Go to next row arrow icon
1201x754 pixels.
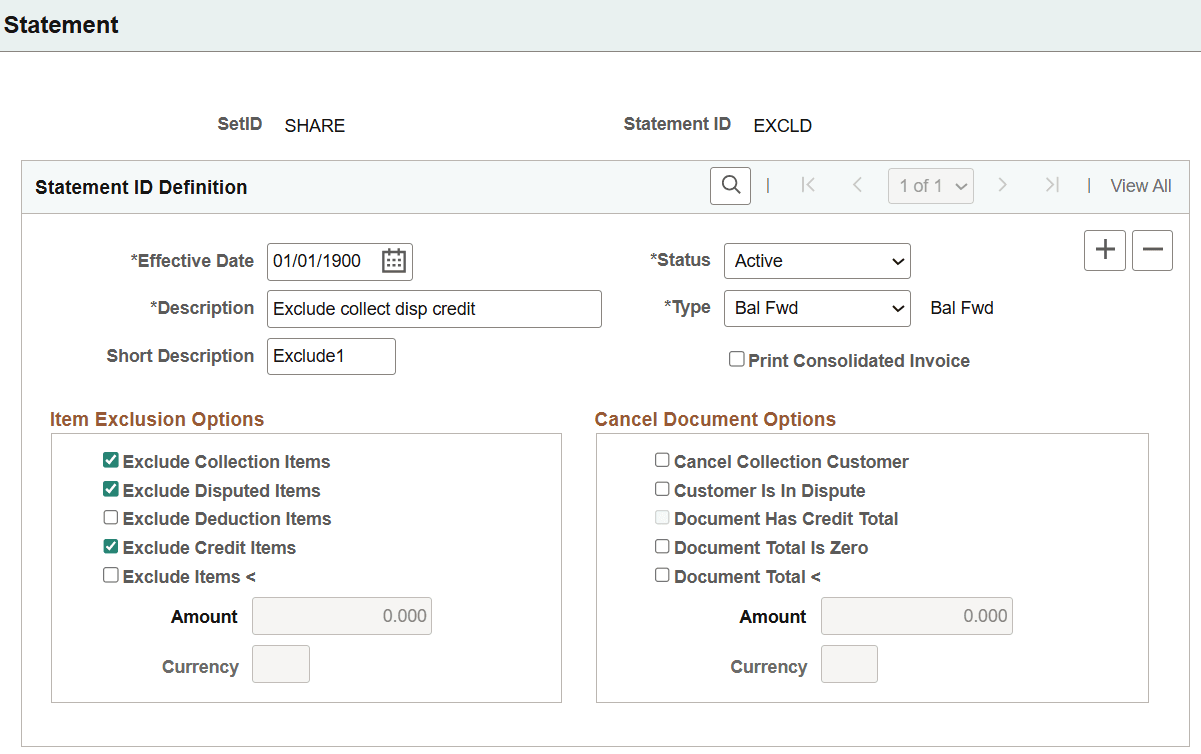tap(1003, 185)
